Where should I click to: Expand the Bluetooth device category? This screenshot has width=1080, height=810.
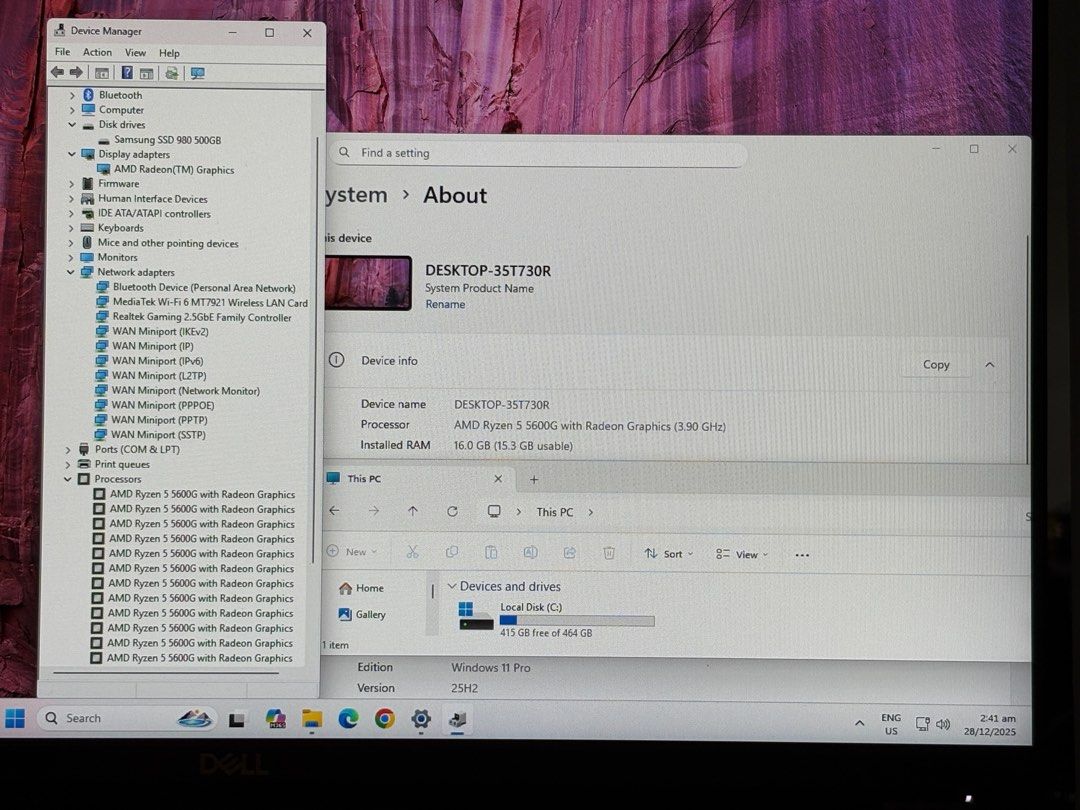coord(72,95)
